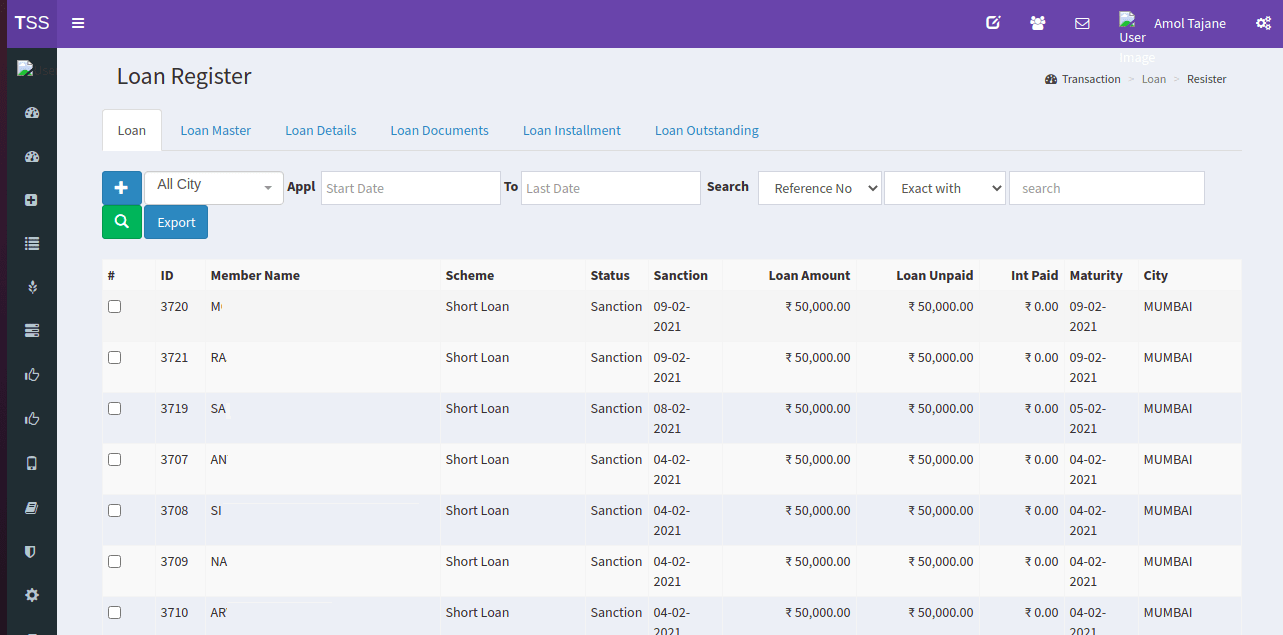Click the green search magnifier button

122,222
